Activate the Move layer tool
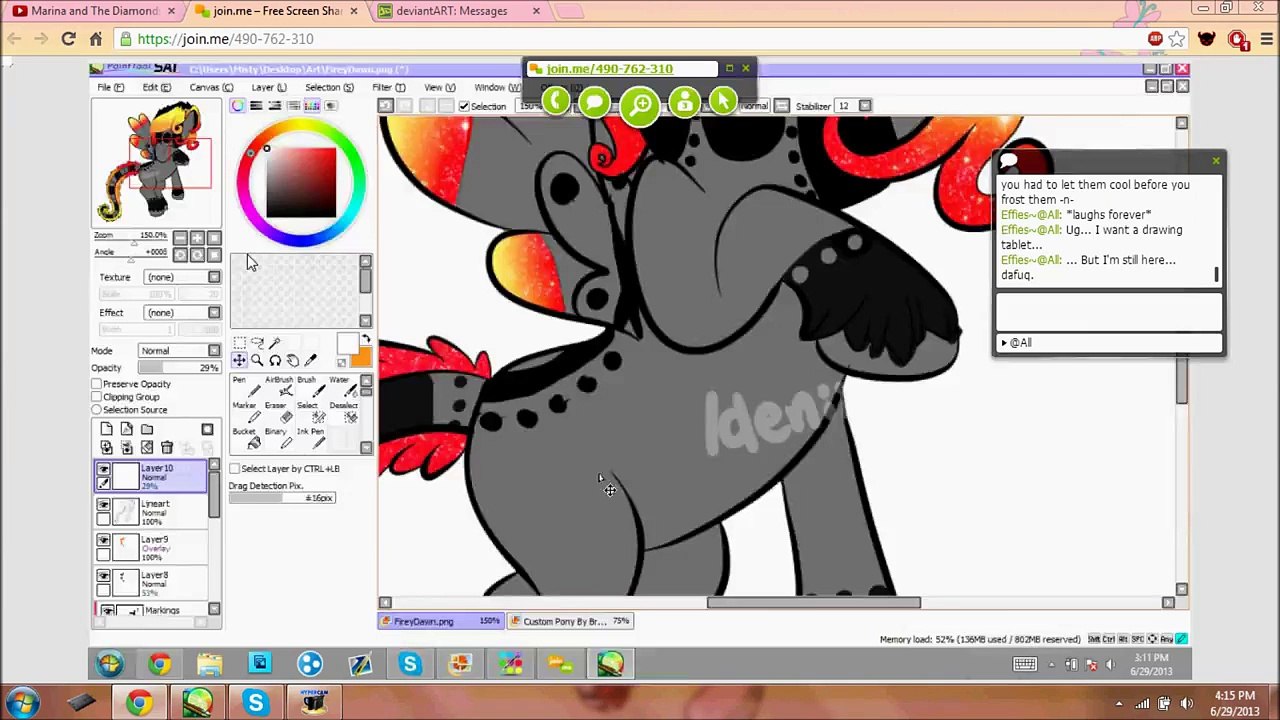 click(x=239, y=361)
